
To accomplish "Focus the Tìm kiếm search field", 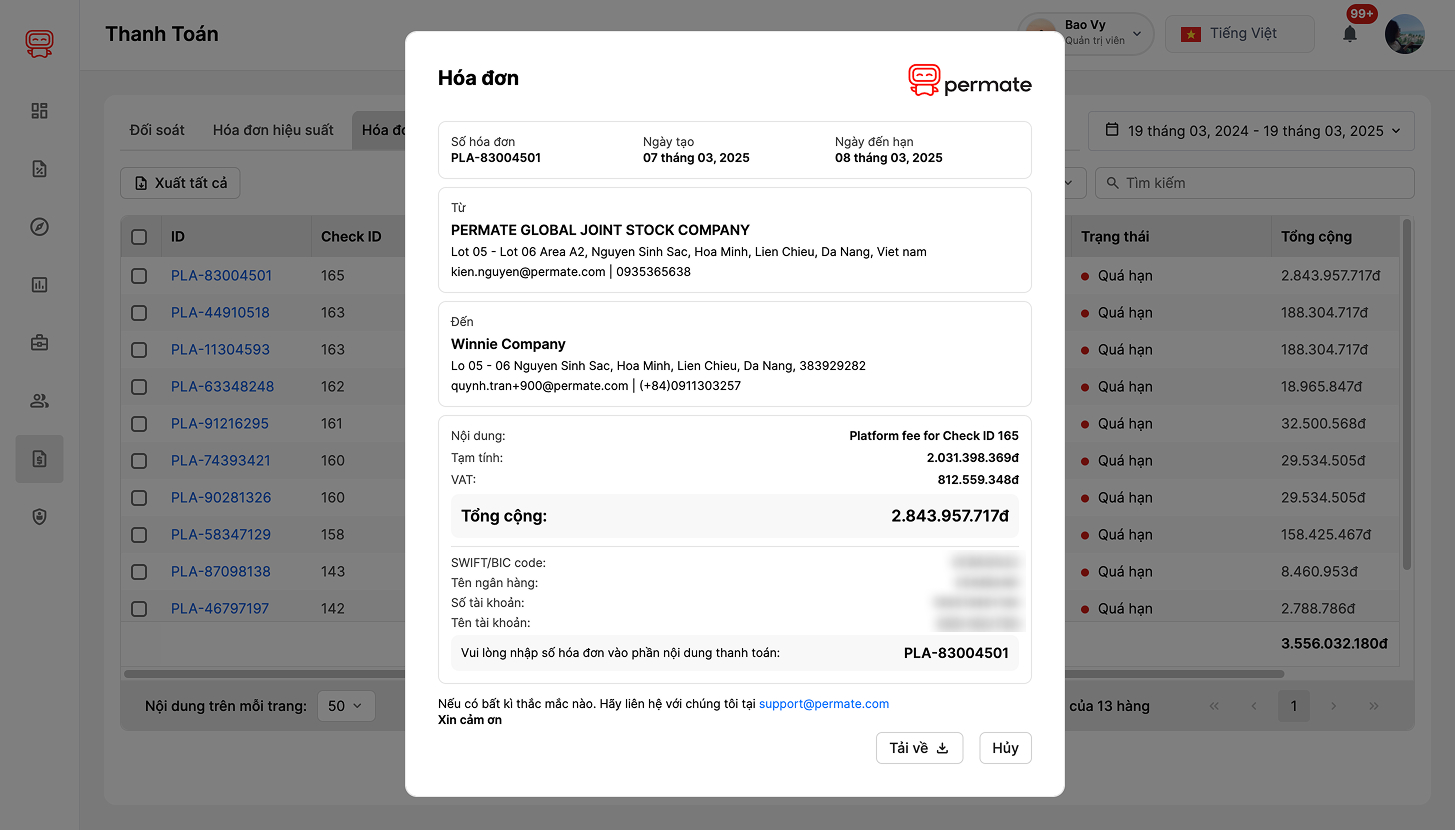I will click(x=1255, y=183).
